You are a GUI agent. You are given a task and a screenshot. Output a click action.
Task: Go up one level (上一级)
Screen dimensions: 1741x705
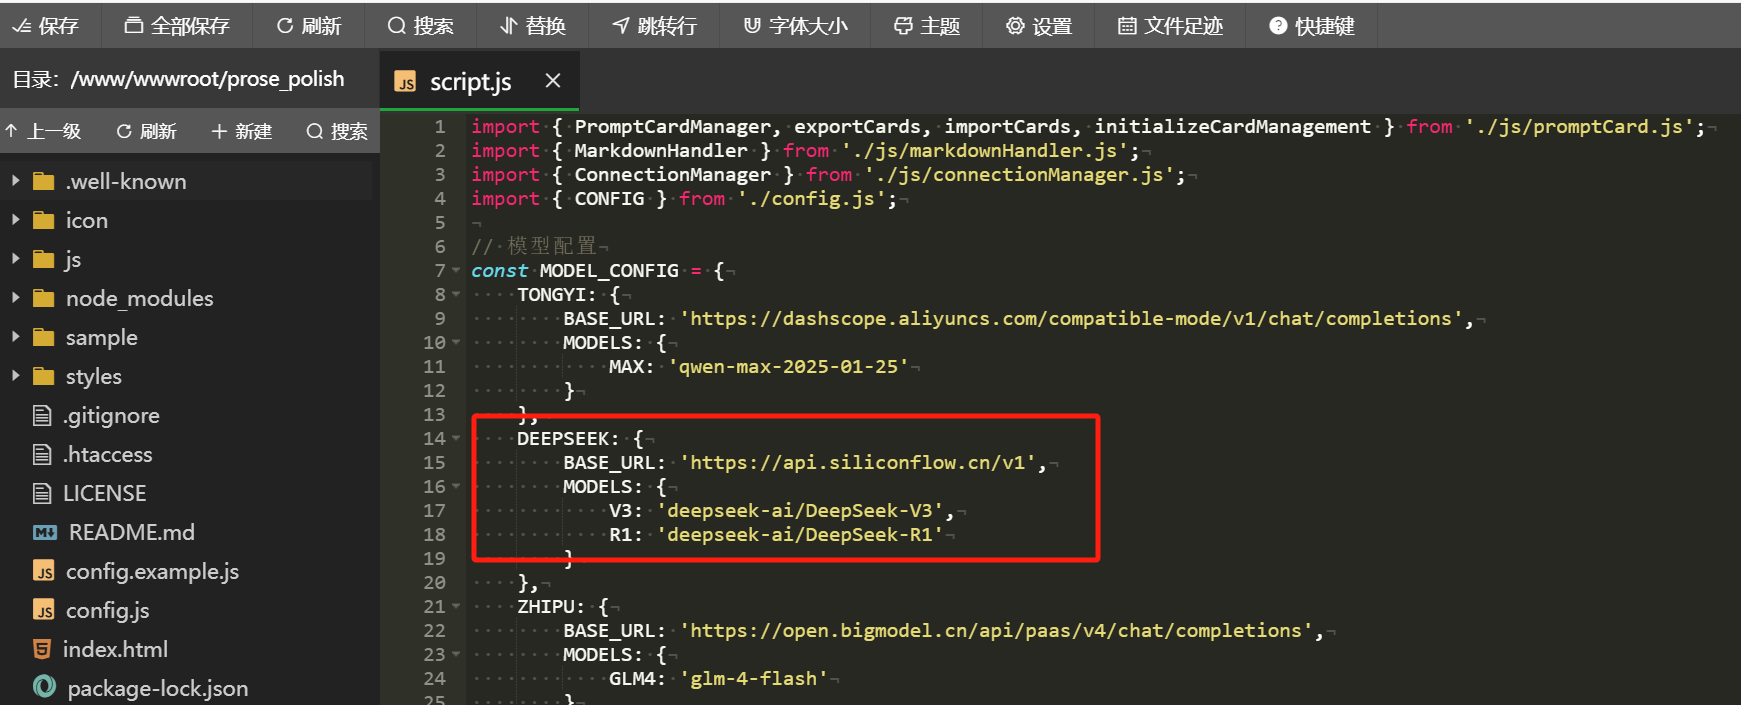click(43, 131)
